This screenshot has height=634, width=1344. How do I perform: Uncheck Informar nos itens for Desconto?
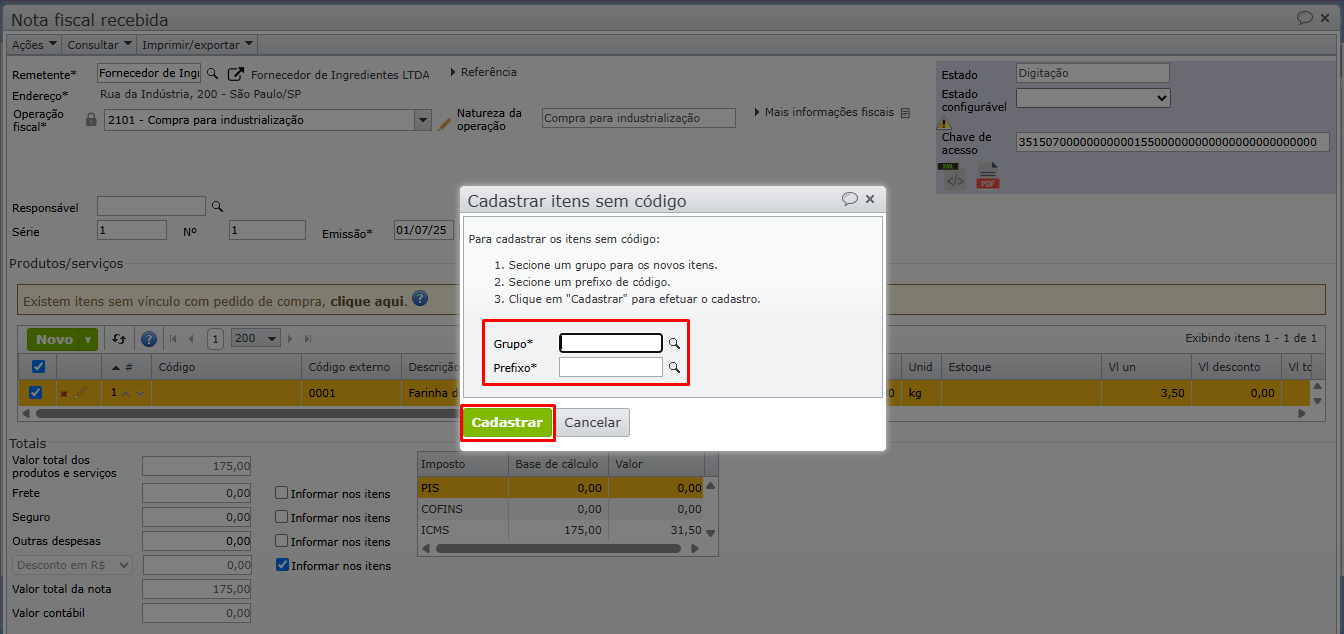282,565
